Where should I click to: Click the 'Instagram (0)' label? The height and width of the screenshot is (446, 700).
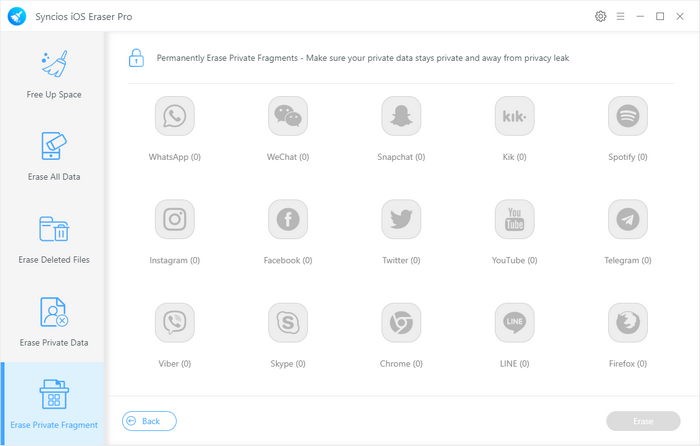(175, 260)
